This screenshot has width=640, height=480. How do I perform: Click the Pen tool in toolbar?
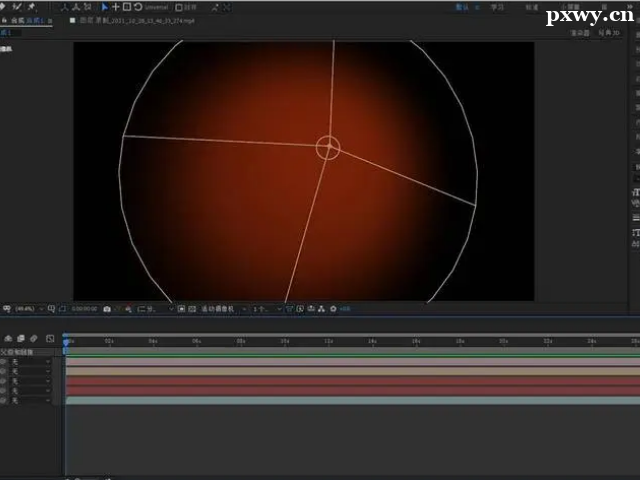click(x=31, y=7)
